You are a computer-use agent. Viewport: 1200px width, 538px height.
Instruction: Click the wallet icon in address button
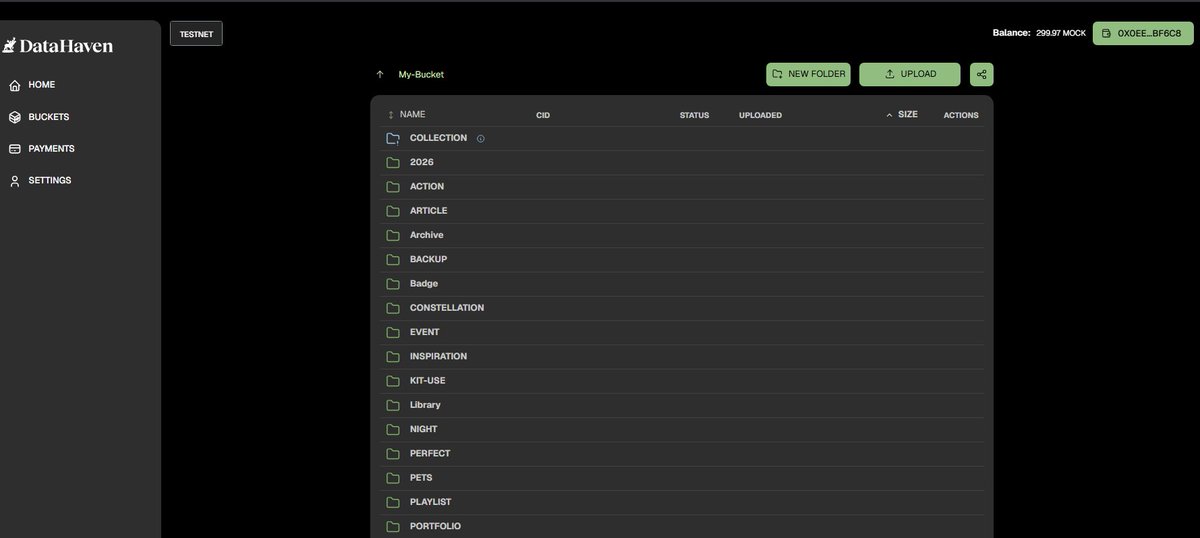click(x=1106, y=33)
